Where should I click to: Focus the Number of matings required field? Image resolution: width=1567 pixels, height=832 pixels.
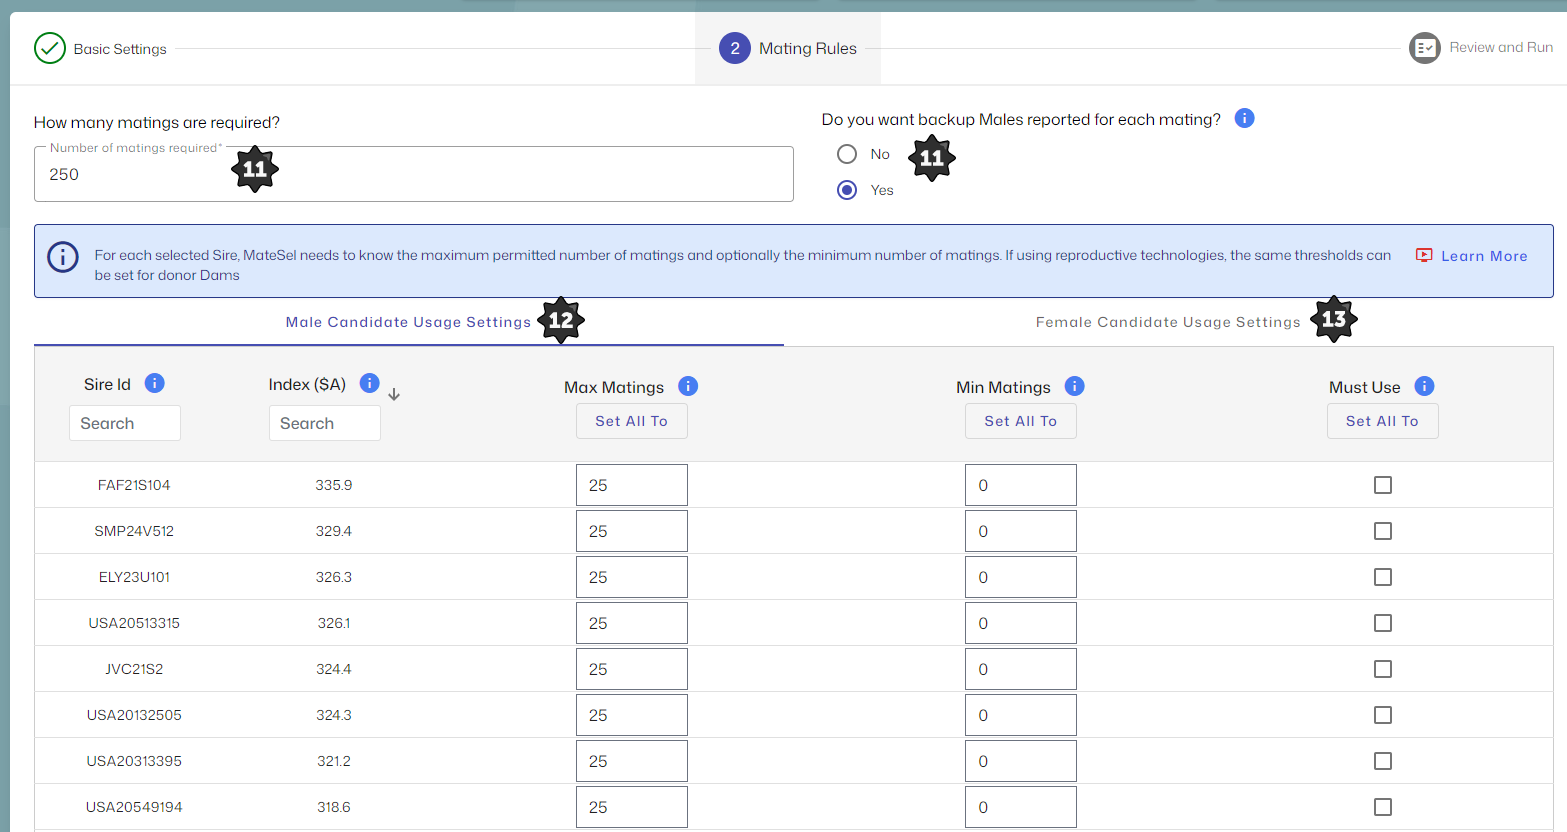[413, 175]
